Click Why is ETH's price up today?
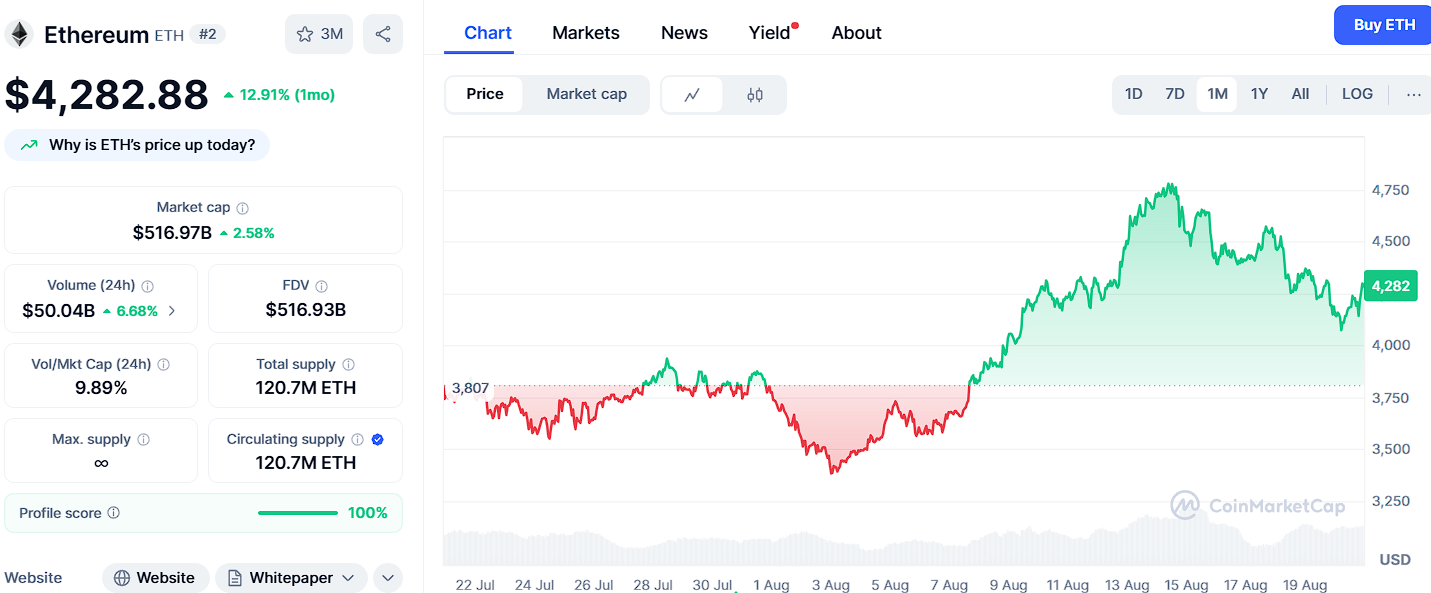 pos(137,145)
